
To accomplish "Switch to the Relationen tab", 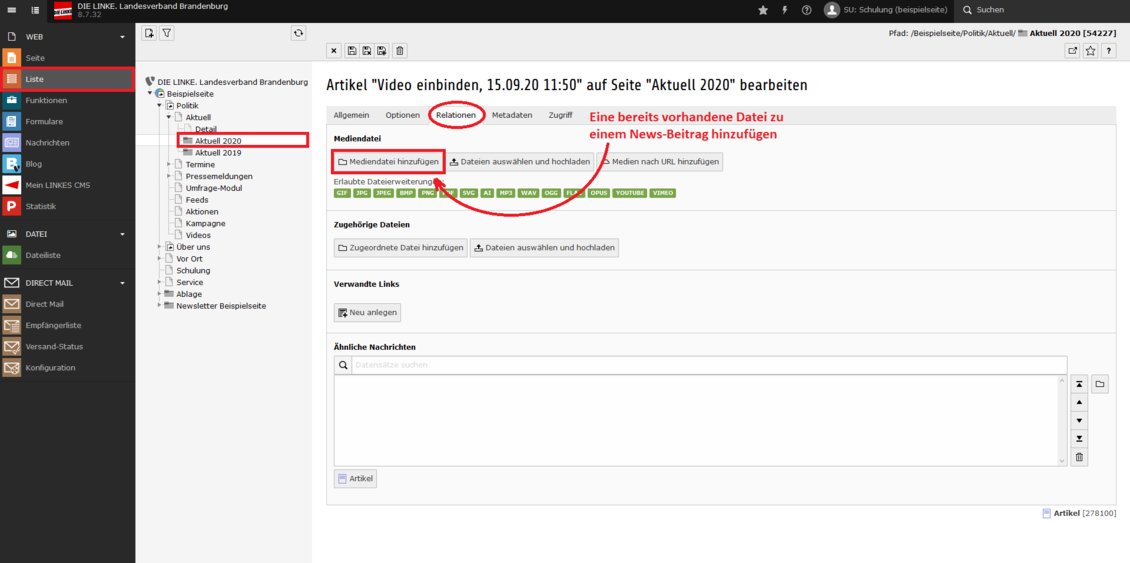I will (x=455, y=115).
